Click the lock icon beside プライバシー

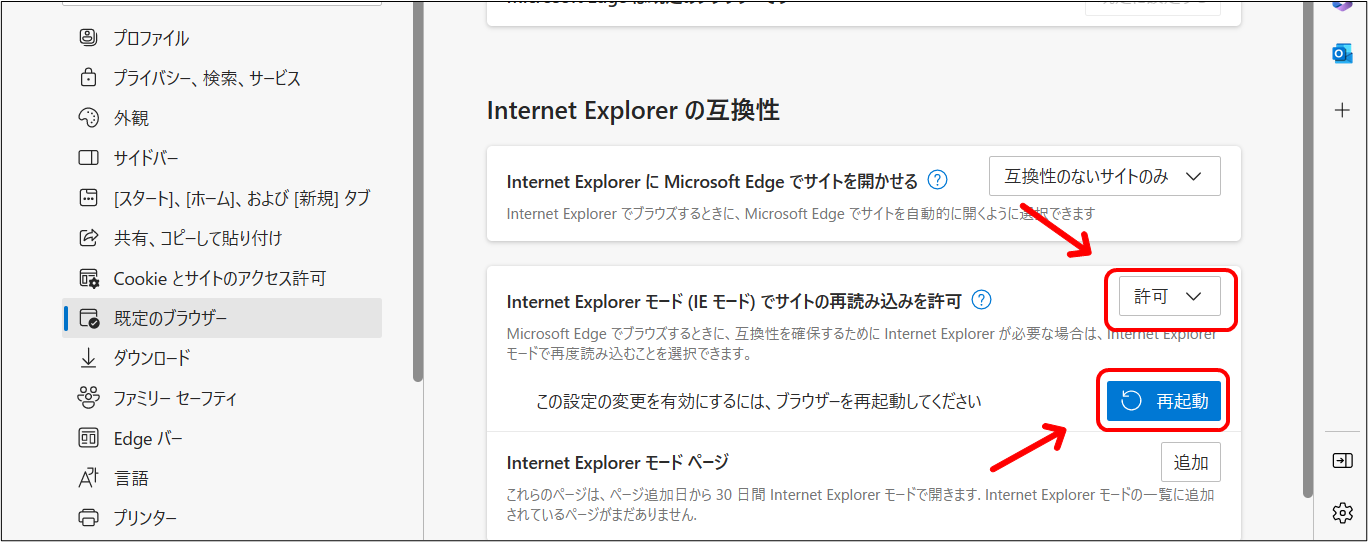(x=89, y=78)
